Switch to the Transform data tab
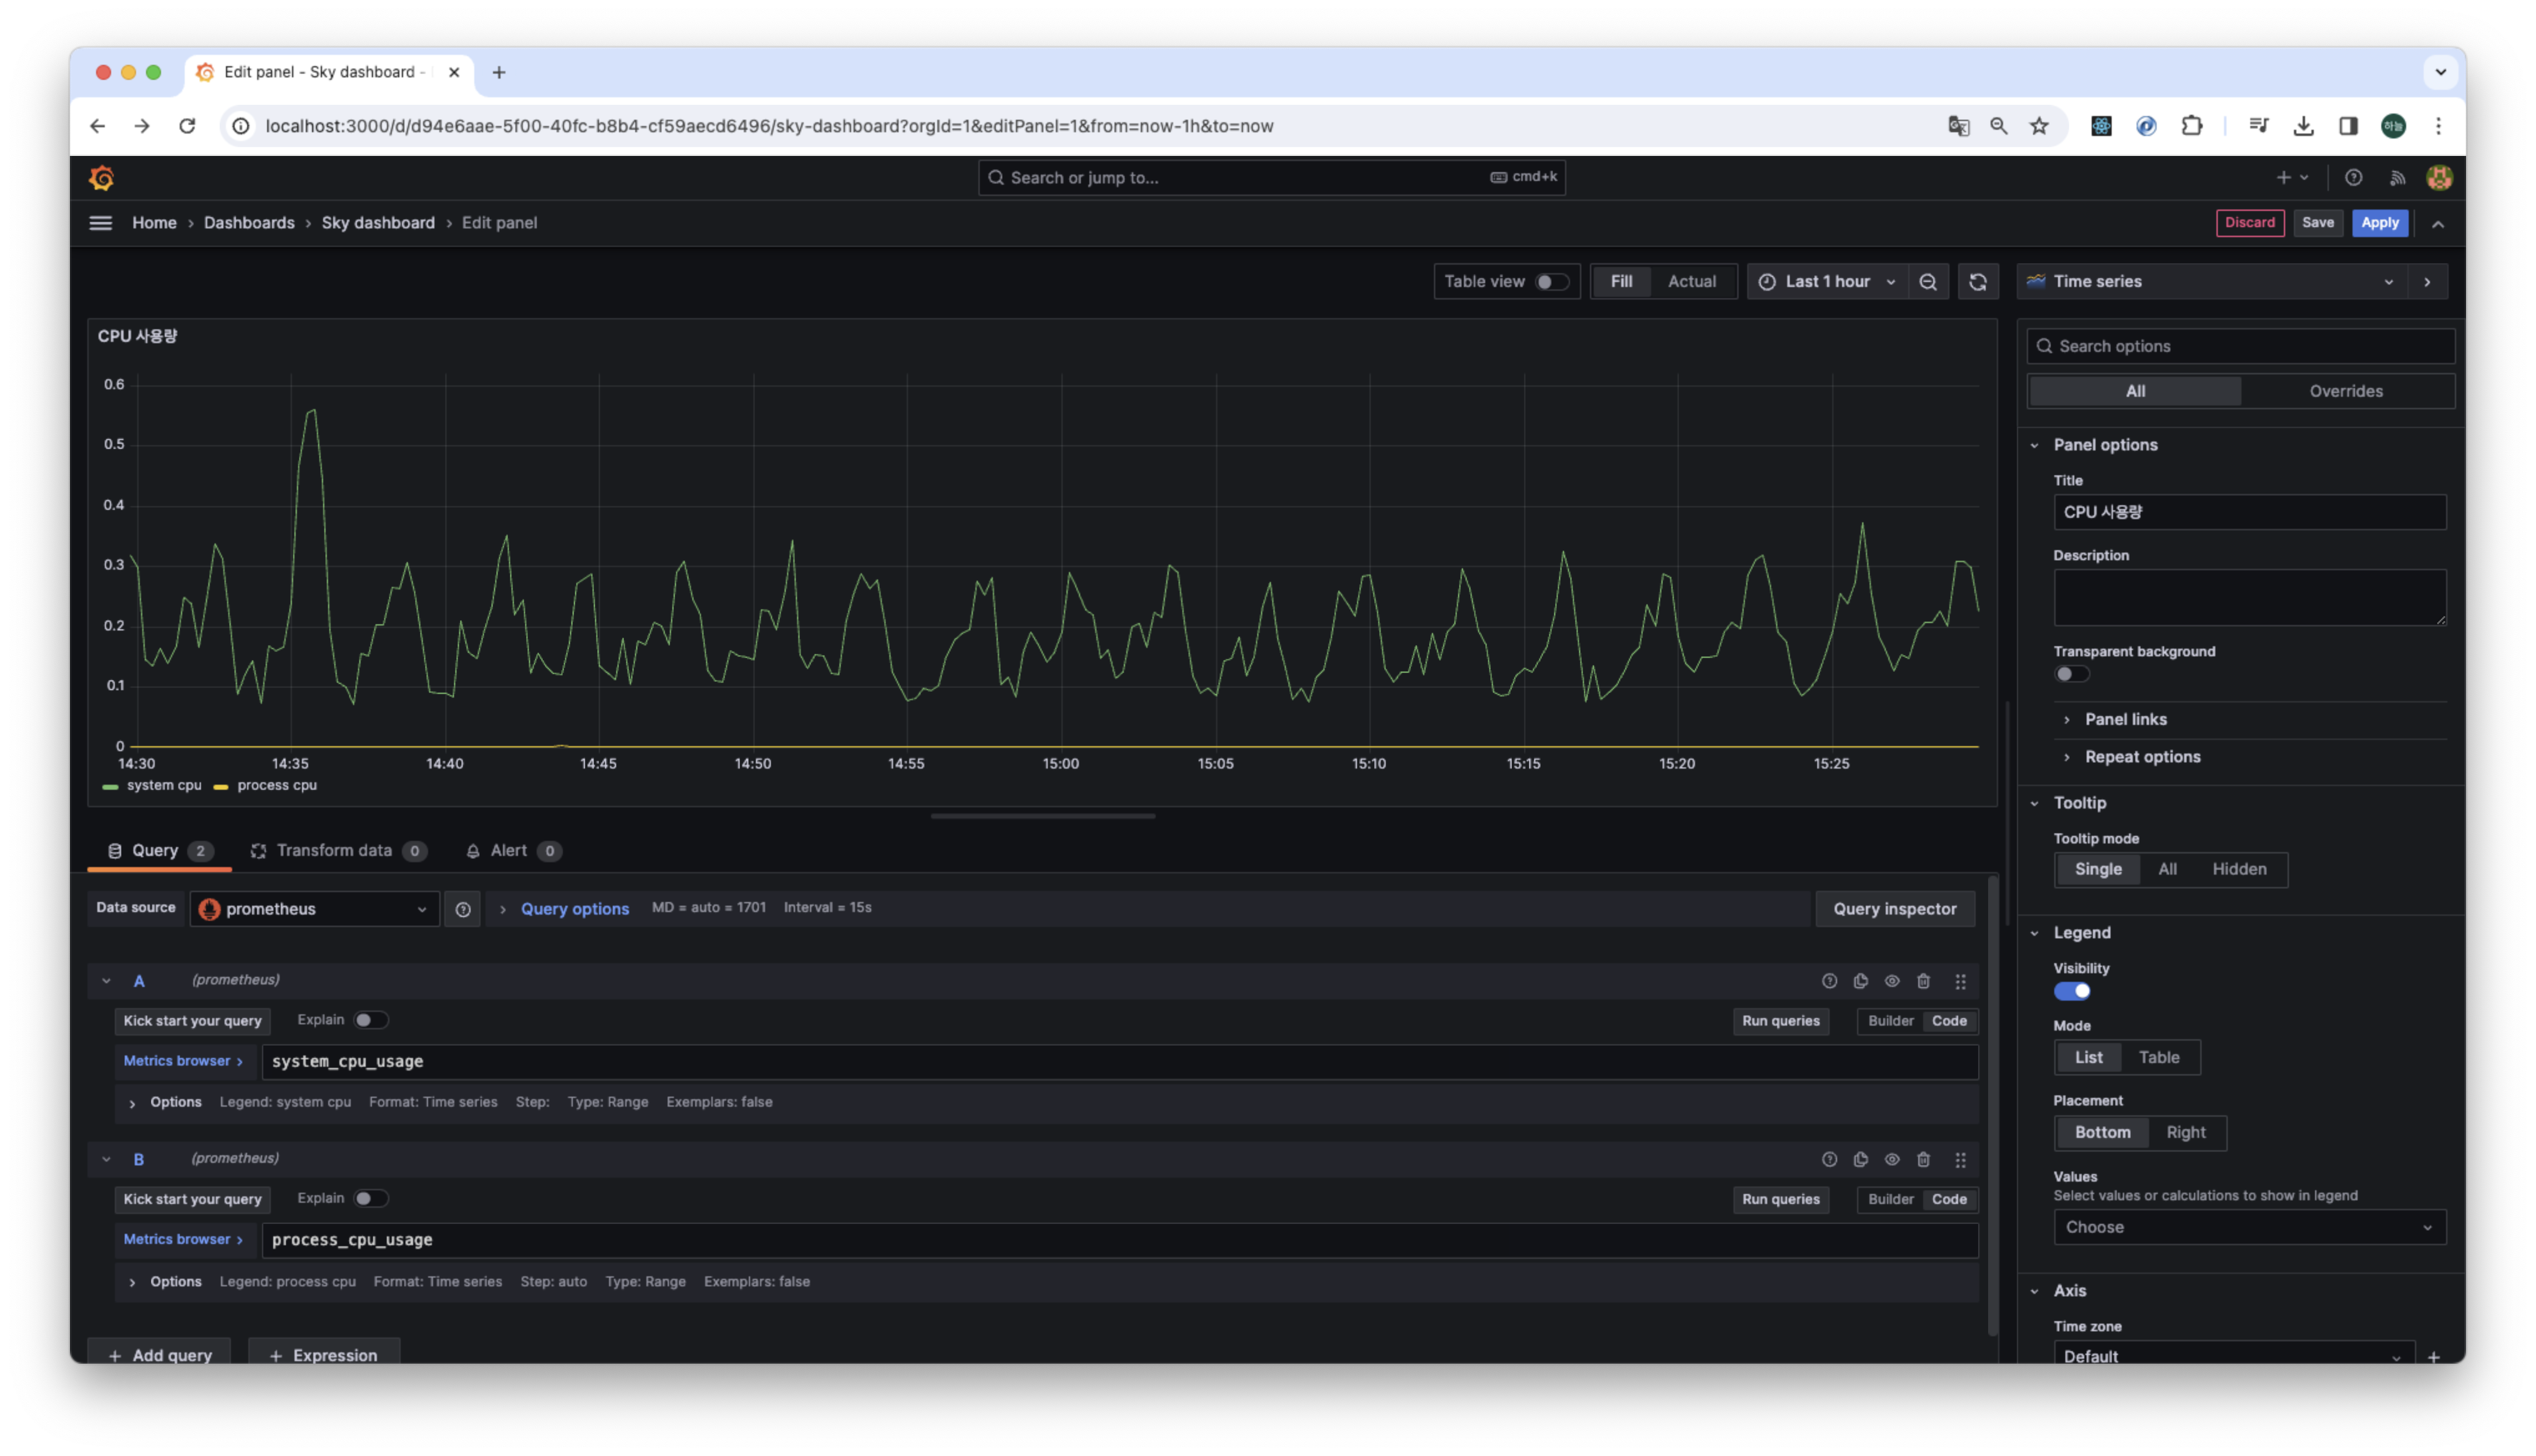The height and width of the screenshot is (1456, 2536). pos(334,850)
